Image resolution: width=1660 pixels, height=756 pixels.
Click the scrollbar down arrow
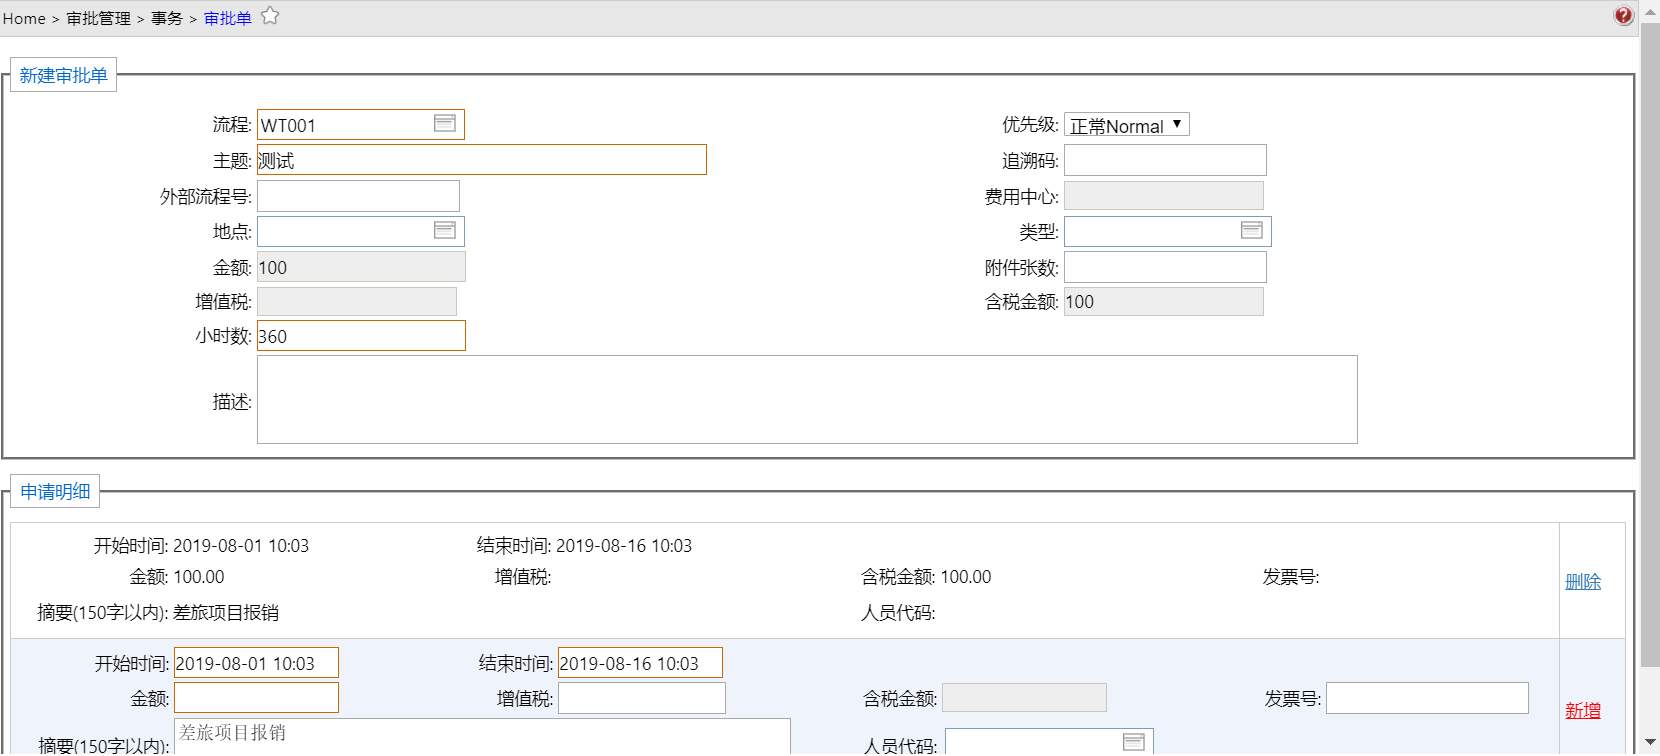[x=1650, y=744]
